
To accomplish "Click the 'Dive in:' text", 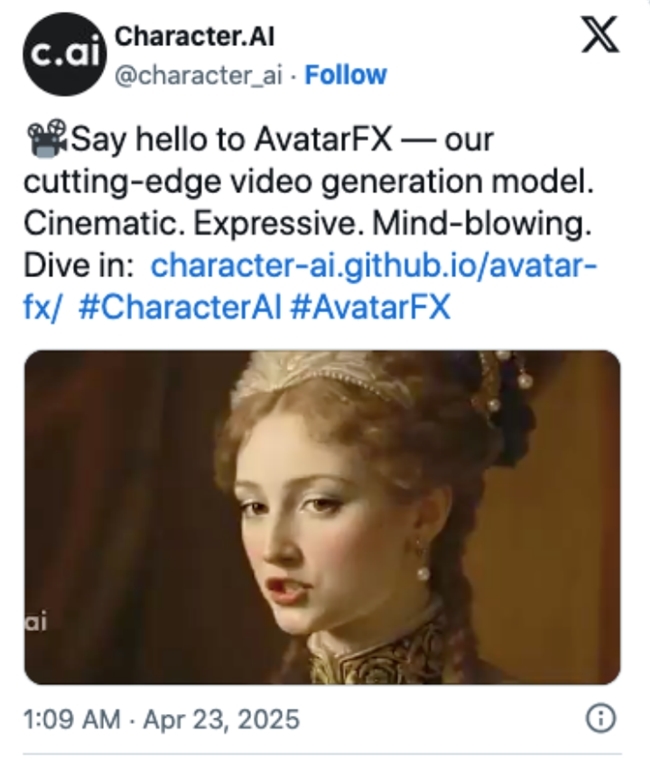I will click(x=79, y=266).
